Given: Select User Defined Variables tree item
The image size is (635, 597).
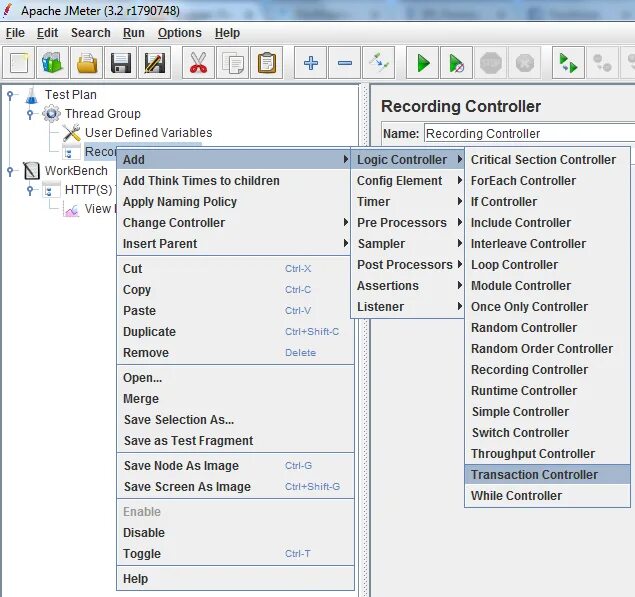Looking at the screenshot, I should [148, 133].
